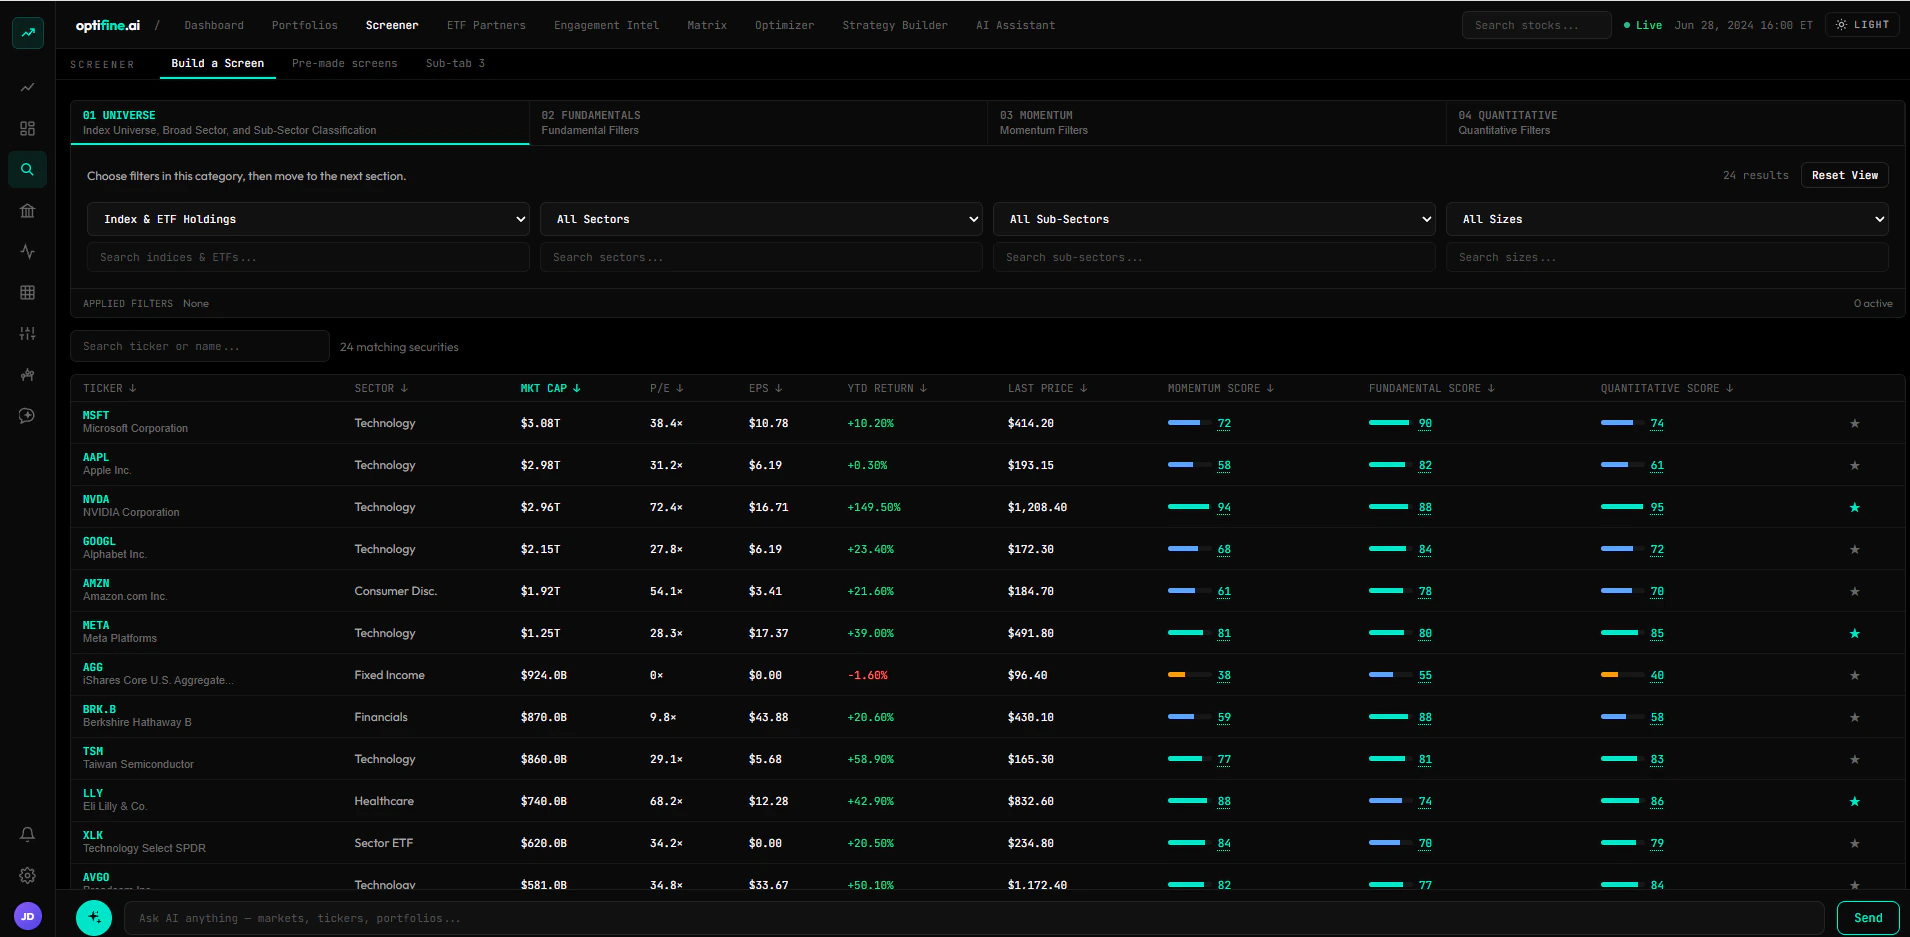Image resolution: width=1910 pixels, height=937 pixels.
Task: Click NVDA's momentum score bar
Action: [1189, 507]
